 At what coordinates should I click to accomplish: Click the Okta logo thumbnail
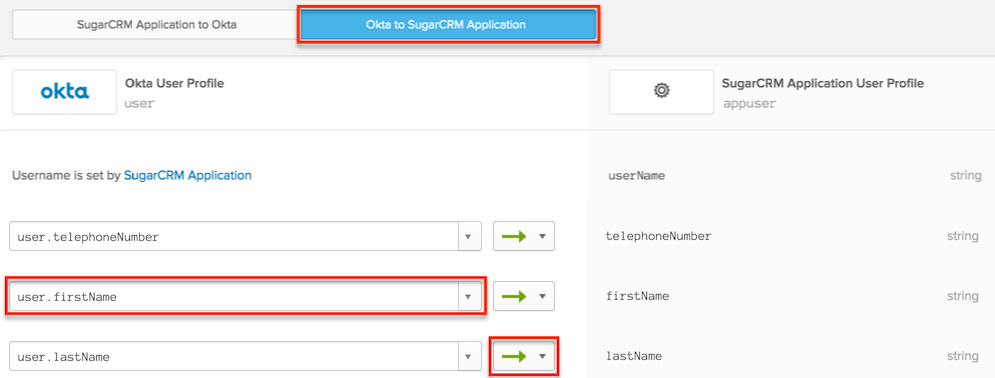tap(65, 92)
